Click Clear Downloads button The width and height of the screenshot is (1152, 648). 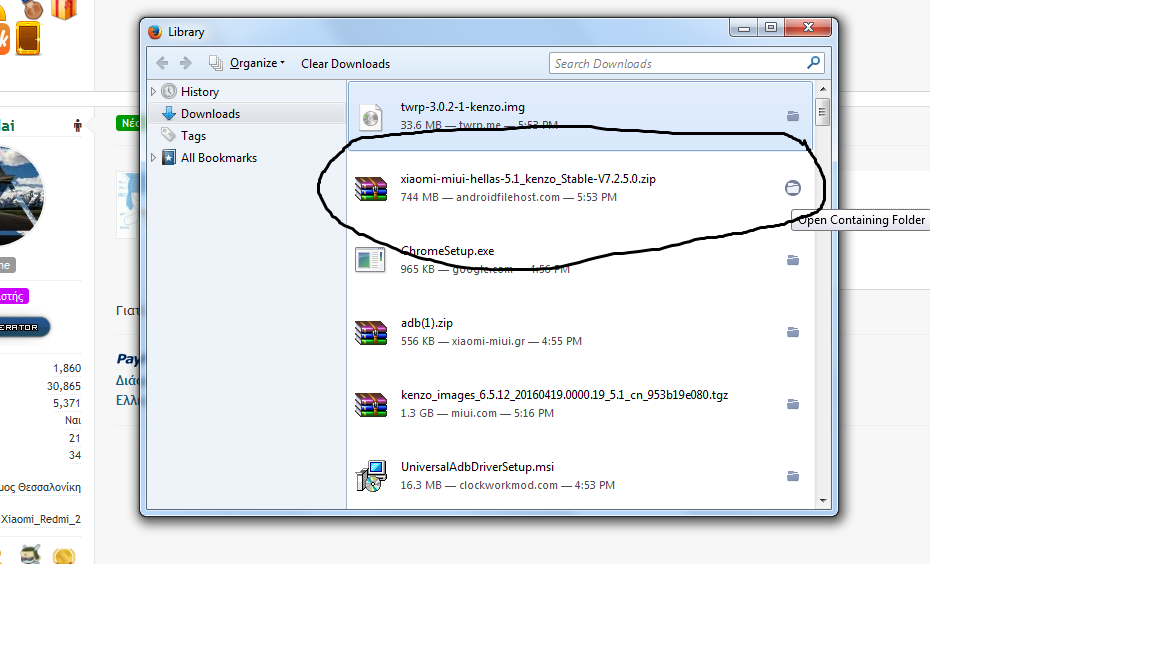point(345,64)
